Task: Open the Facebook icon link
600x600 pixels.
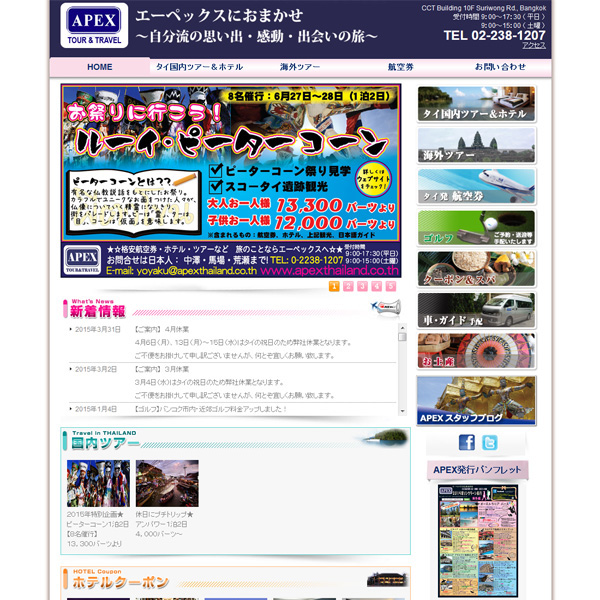Action: [x=466, y=442]
